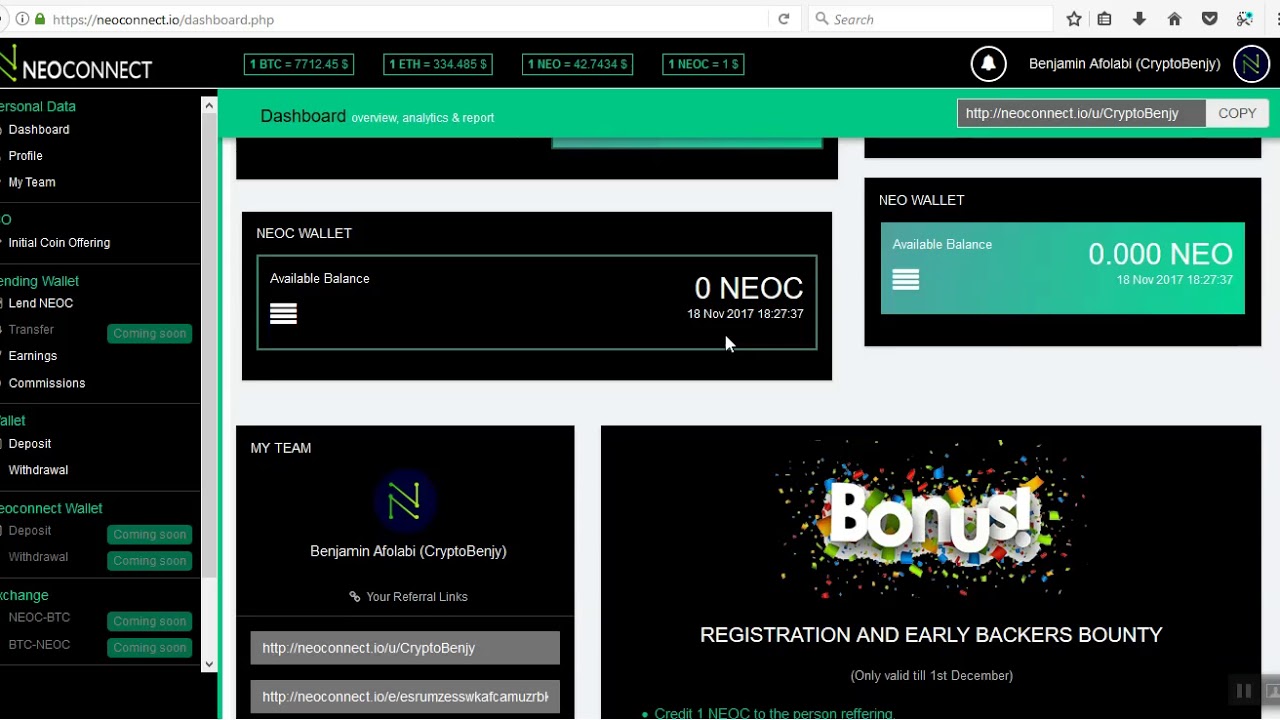Copy the referral link with COPY
The width and height of the screenshot is (1280, 720).
coord(1237,113)
